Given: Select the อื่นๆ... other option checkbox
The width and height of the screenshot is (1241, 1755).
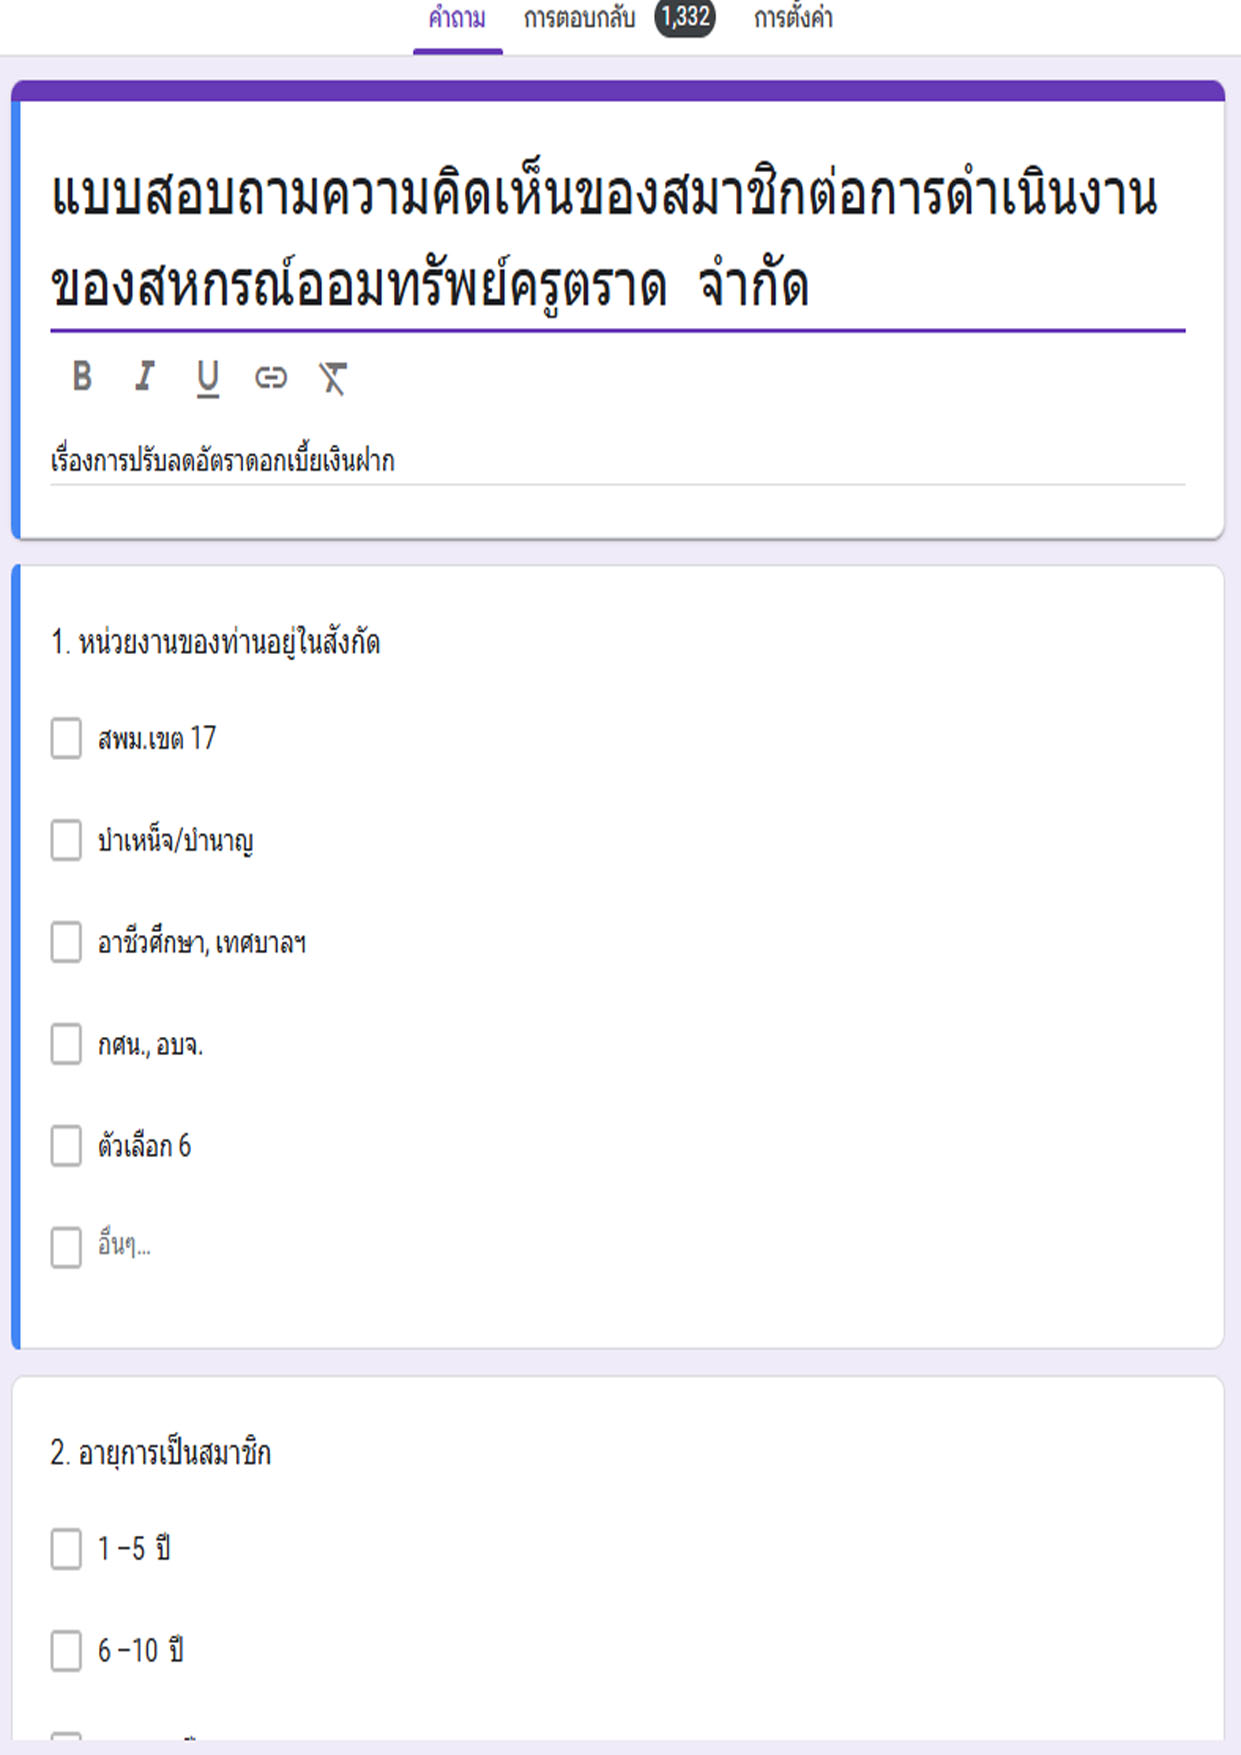Looking at the screenshot, I should click(x=66, y=1247).
